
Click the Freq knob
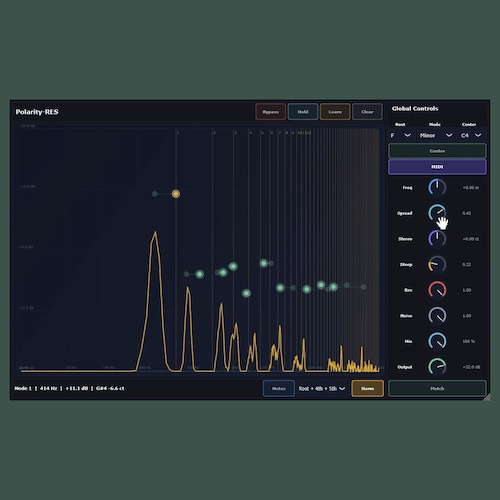pos(437,187)
